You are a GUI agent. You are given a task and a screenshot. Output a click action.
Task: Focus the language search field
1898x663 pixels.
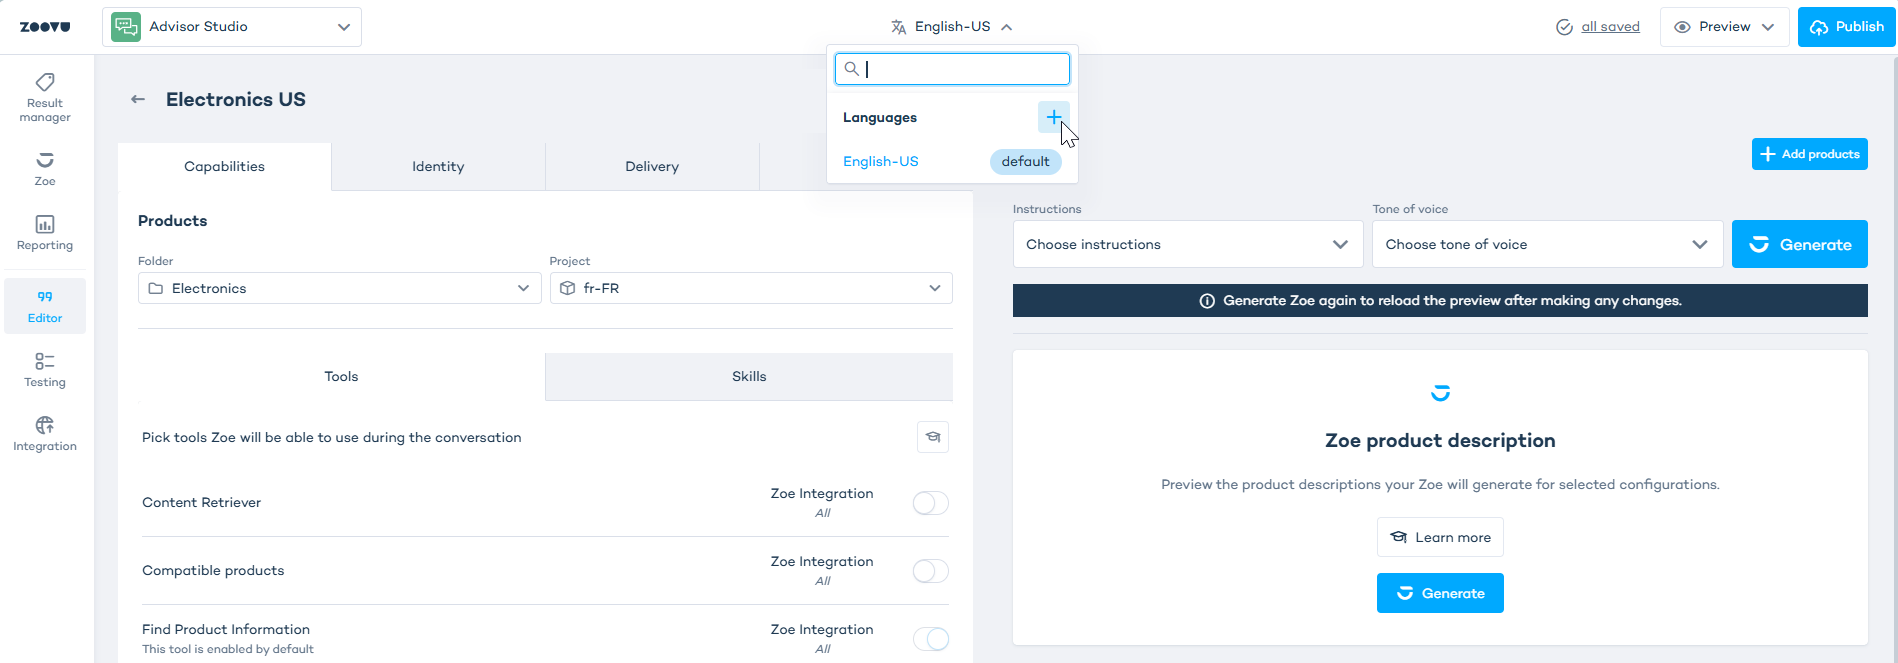pos(952,69)
